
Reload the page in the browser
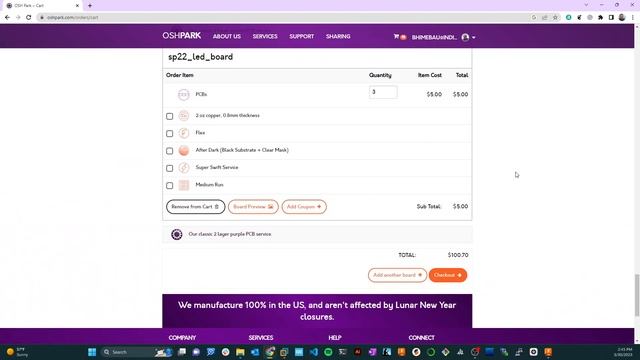[29, 18]
